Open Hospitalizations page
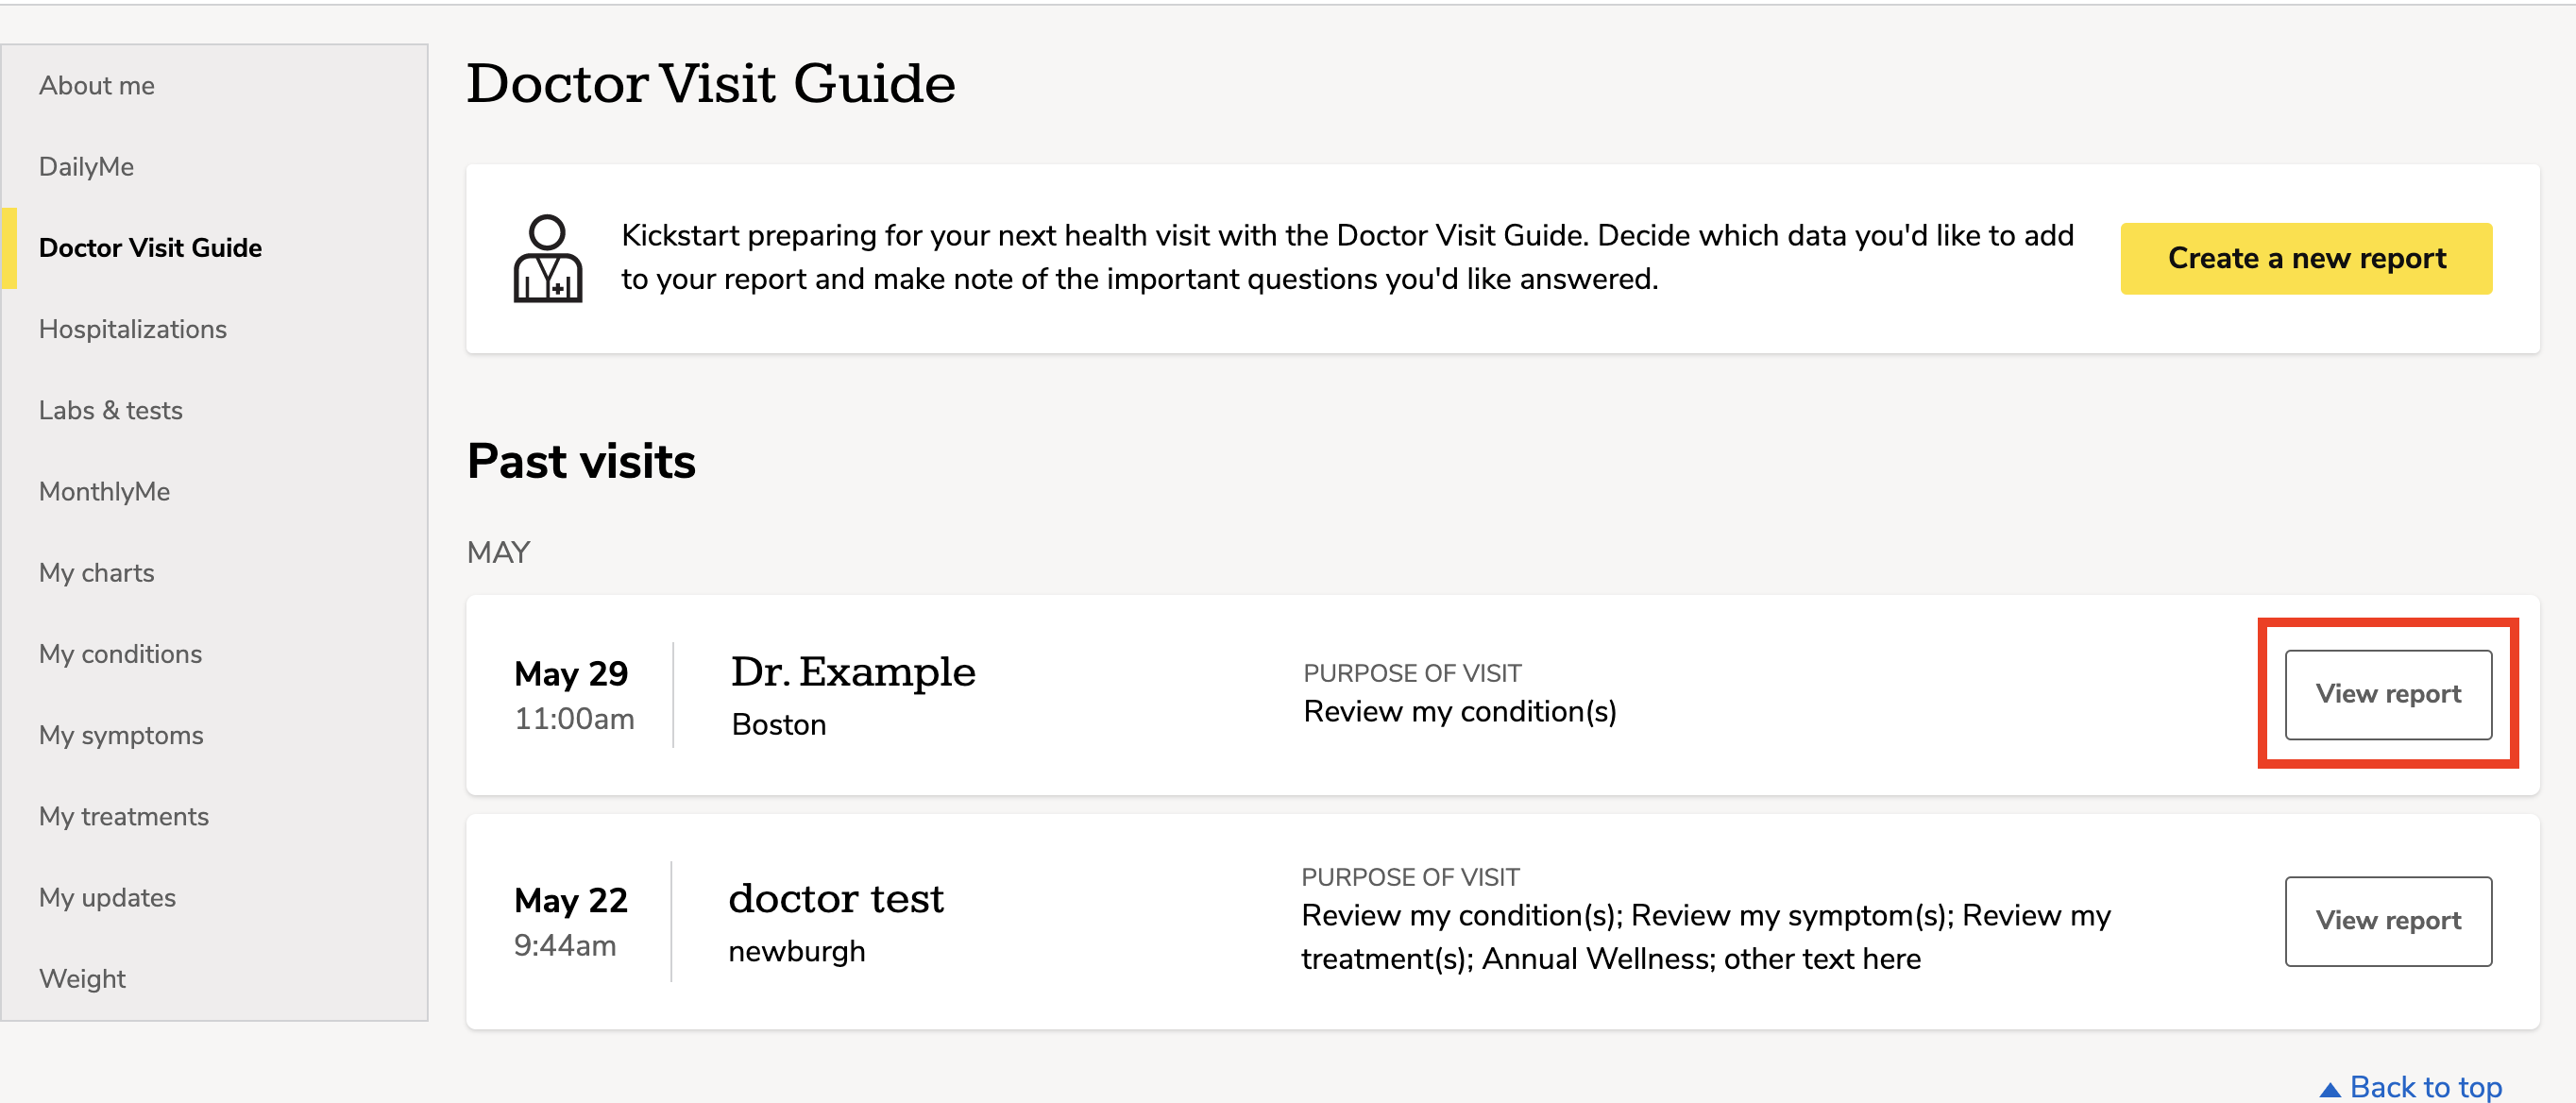The width and height of the screenshot is (2576, 1103). pyautogui.click(x=132, y=329)
